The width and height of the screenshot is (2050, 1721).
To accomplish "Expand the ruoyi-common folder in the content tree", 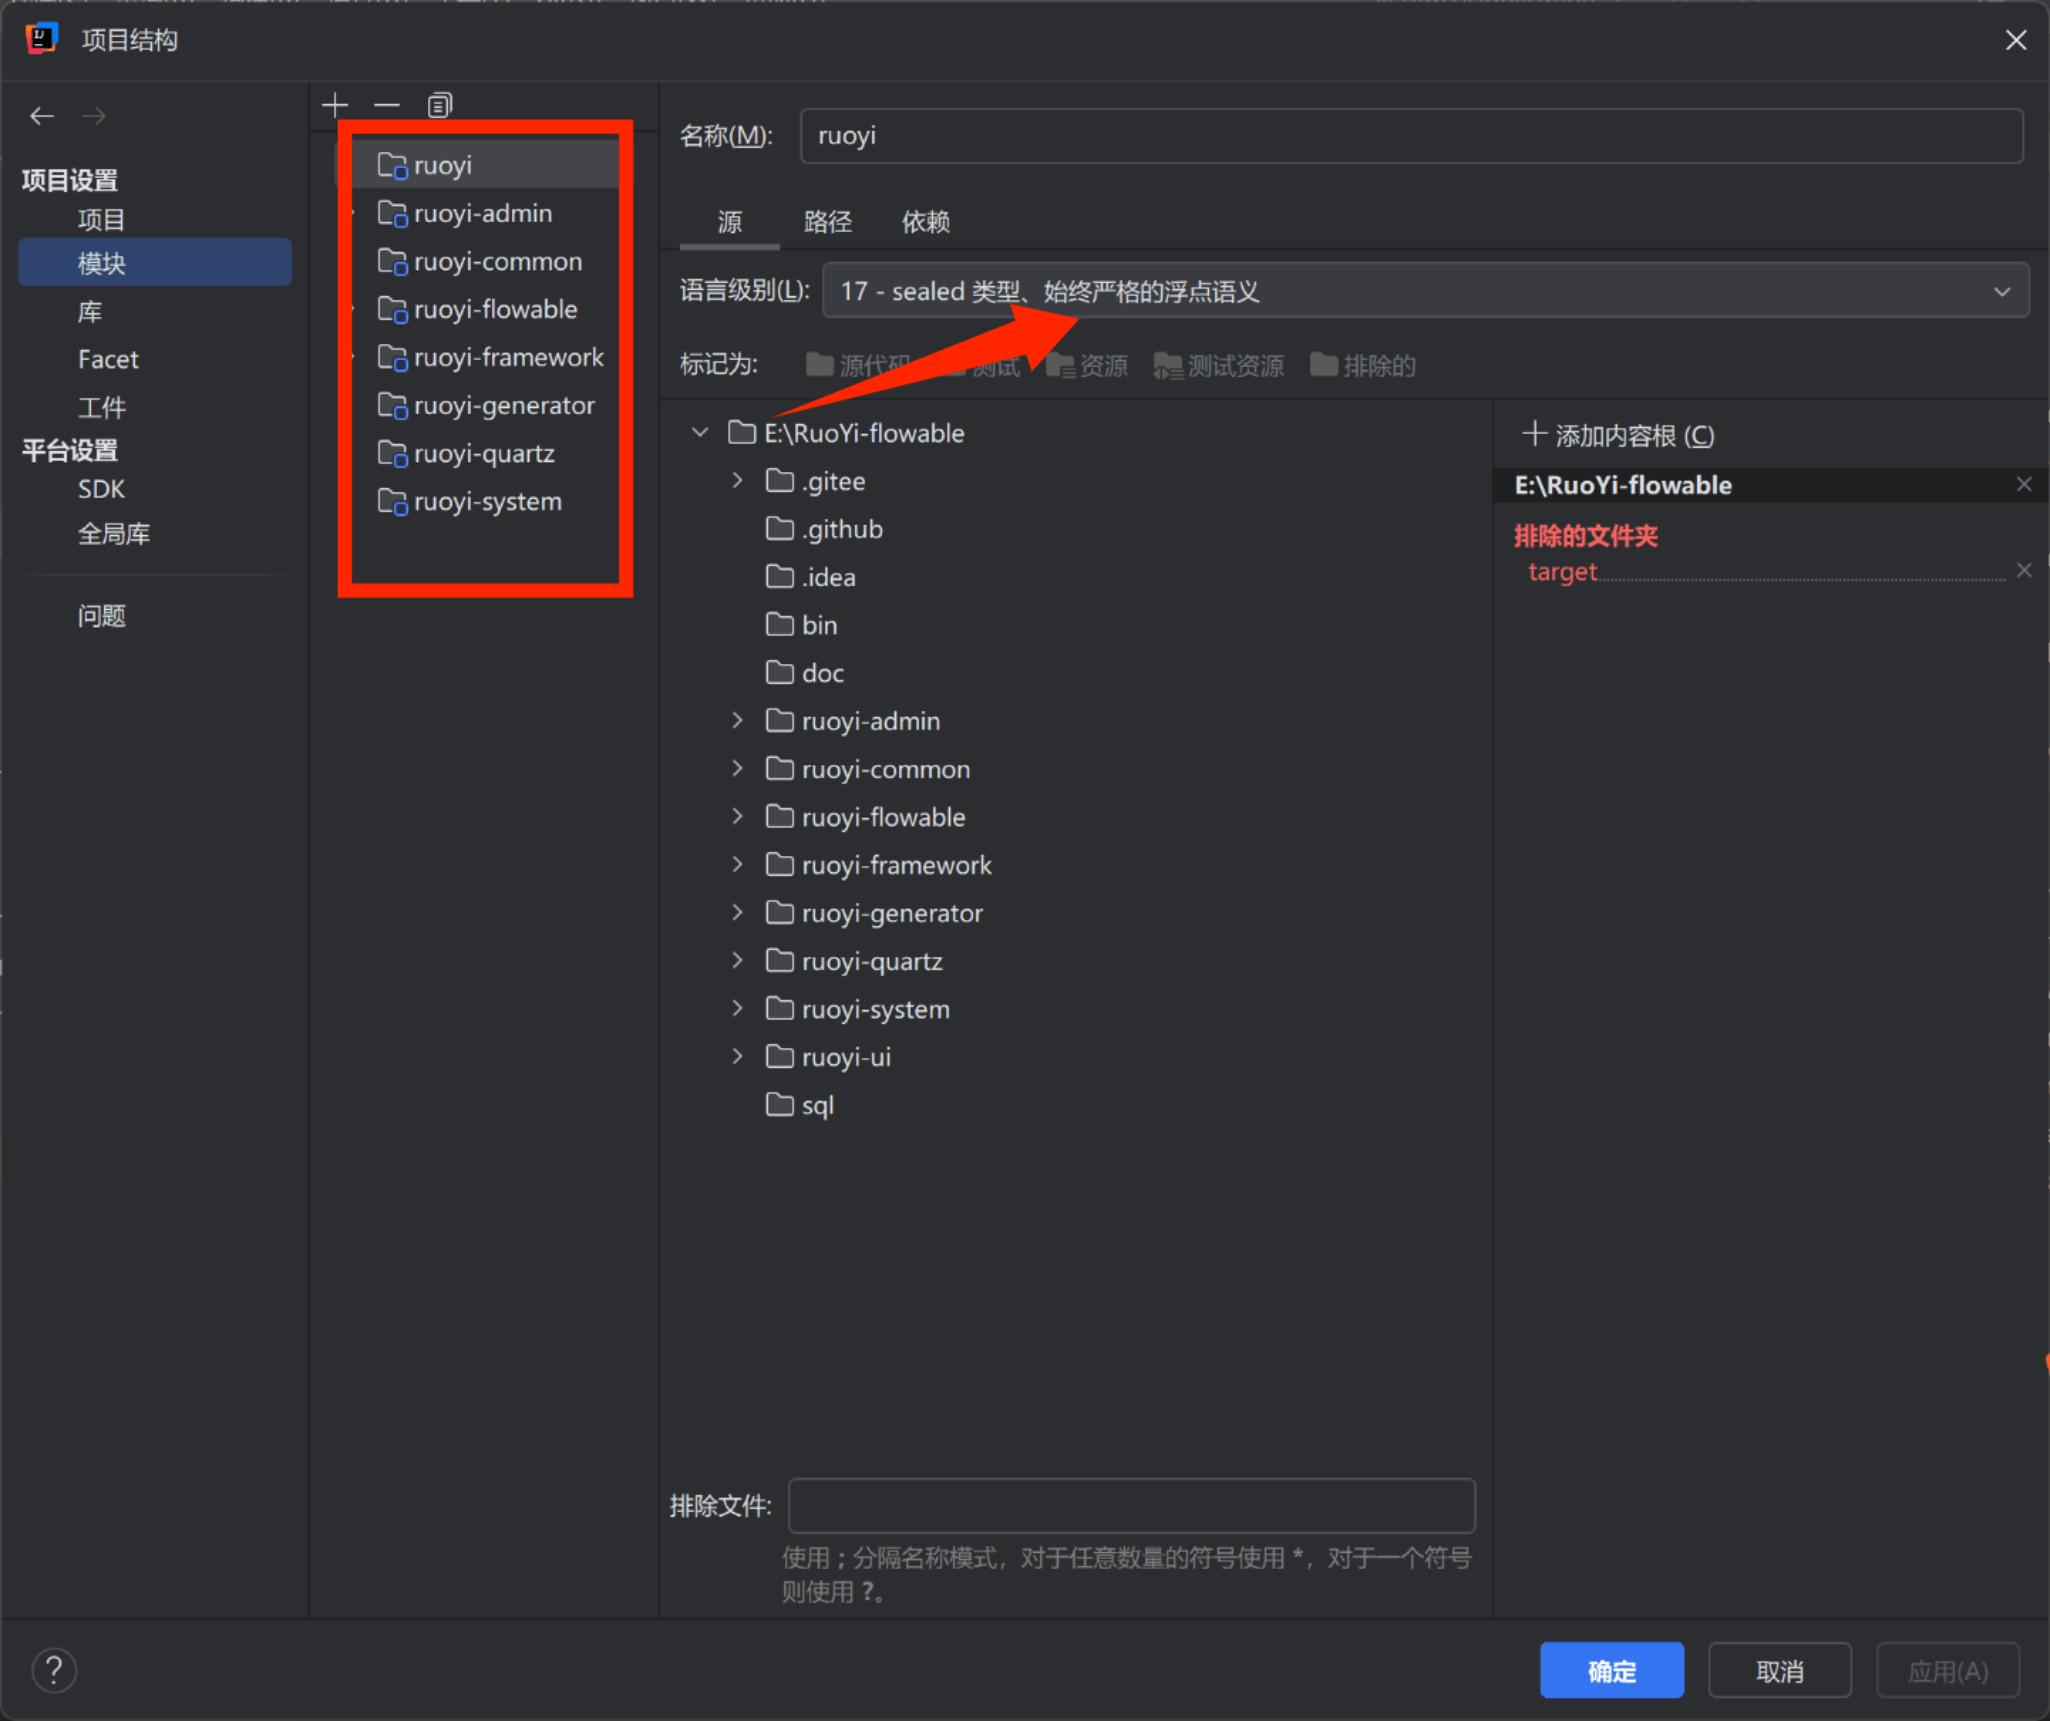I will (x=738, y=768).
